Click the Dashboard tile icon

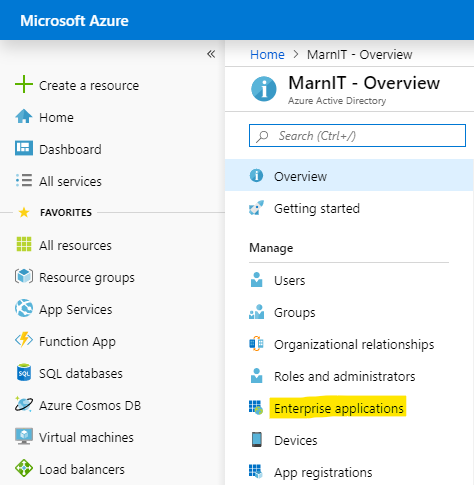coord(24,148)
